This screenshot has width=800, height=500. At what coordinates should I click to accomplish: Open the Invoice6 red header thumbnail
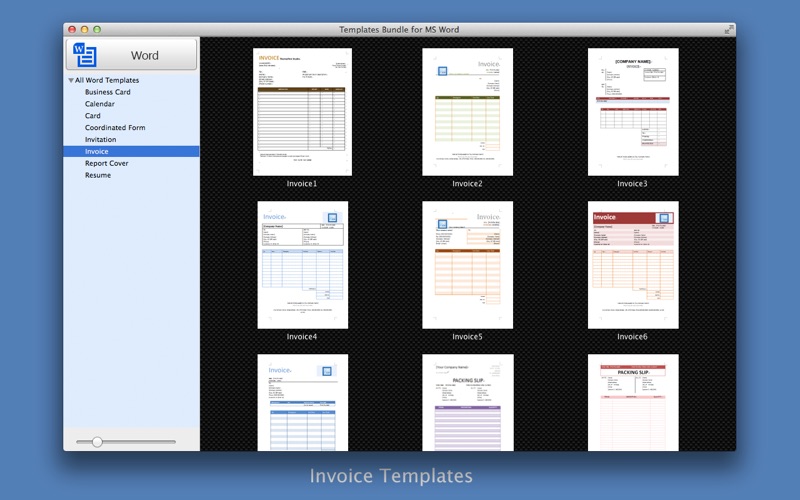(633, 265)
